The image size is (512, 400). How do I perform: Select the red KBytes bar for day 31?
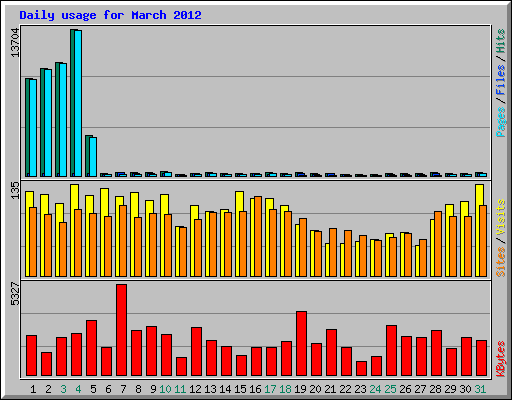click(x=482, y=358)
